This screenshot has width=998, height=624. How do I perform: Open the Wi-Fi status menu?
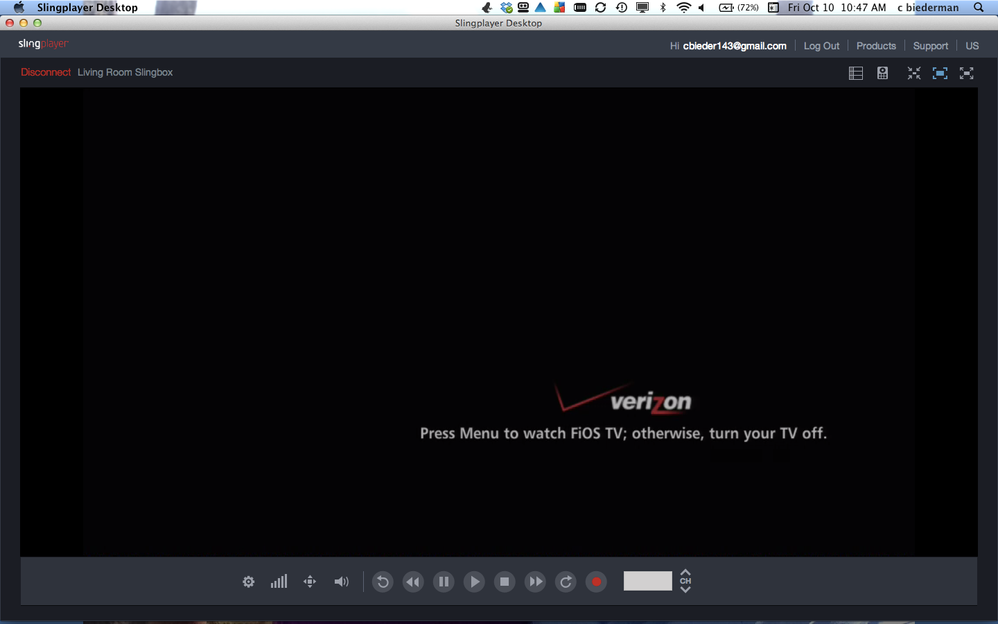[x=684, y=7]
